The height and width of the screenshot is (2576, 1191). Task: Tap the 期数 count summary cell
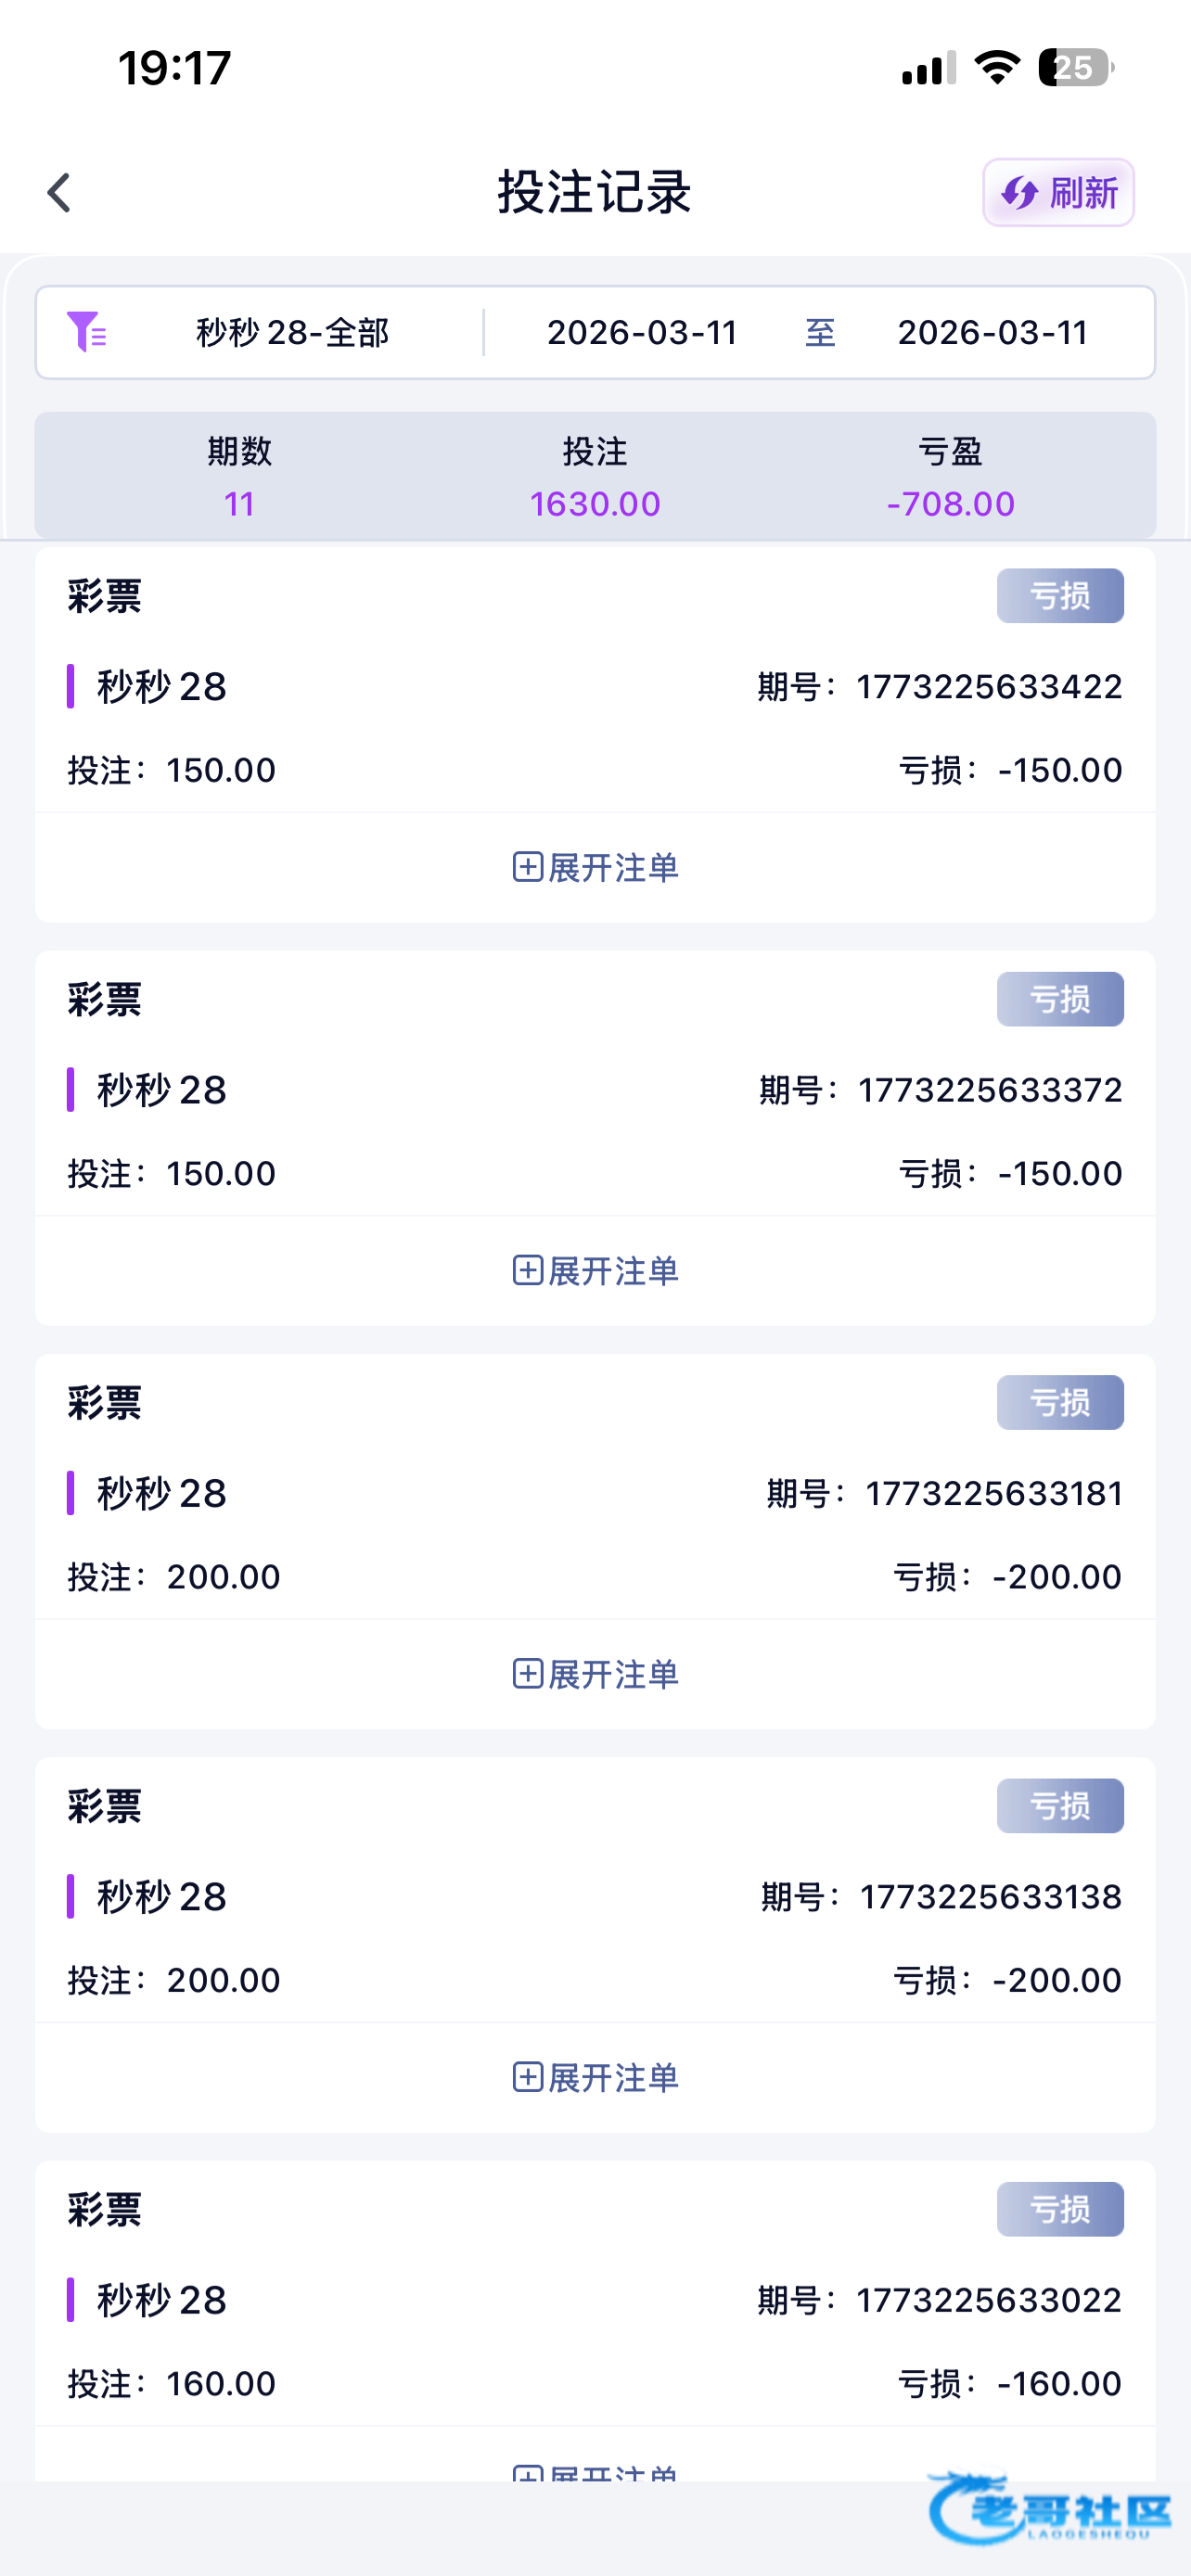tap(239, 477)
